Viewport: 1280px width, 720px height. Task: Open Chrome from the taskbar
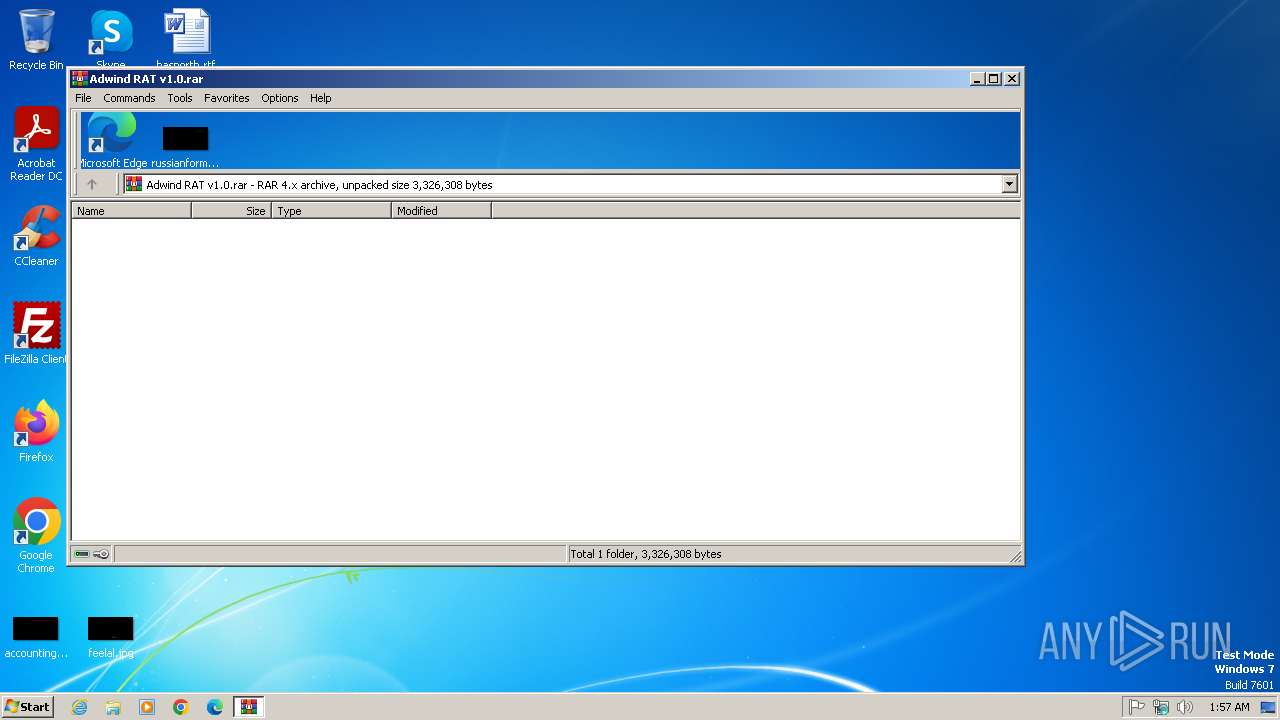click(181, 707)
